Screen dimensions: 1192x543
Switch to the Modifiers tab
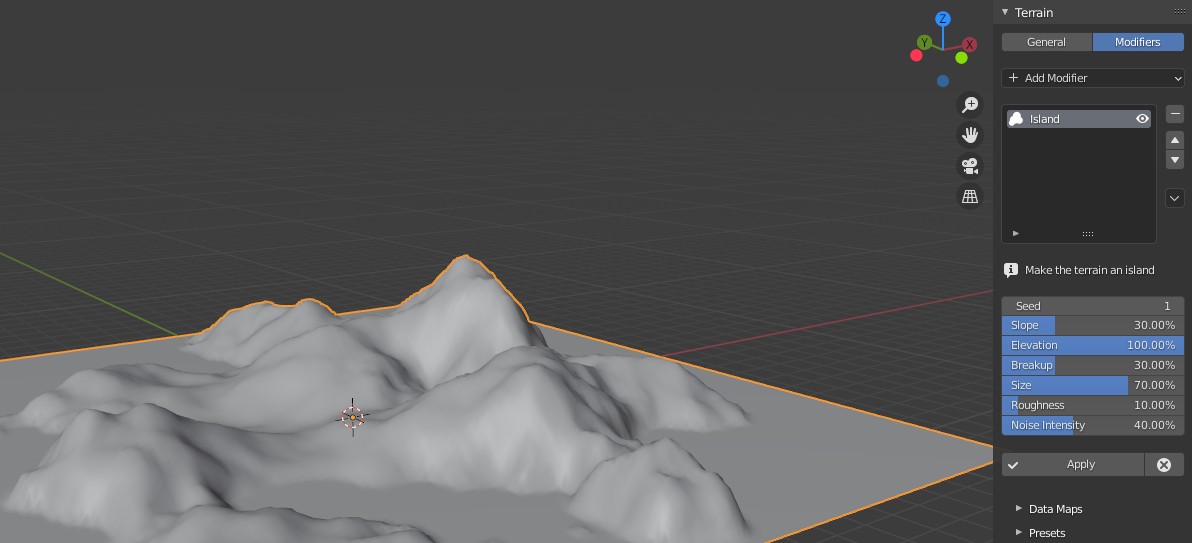1138,42
